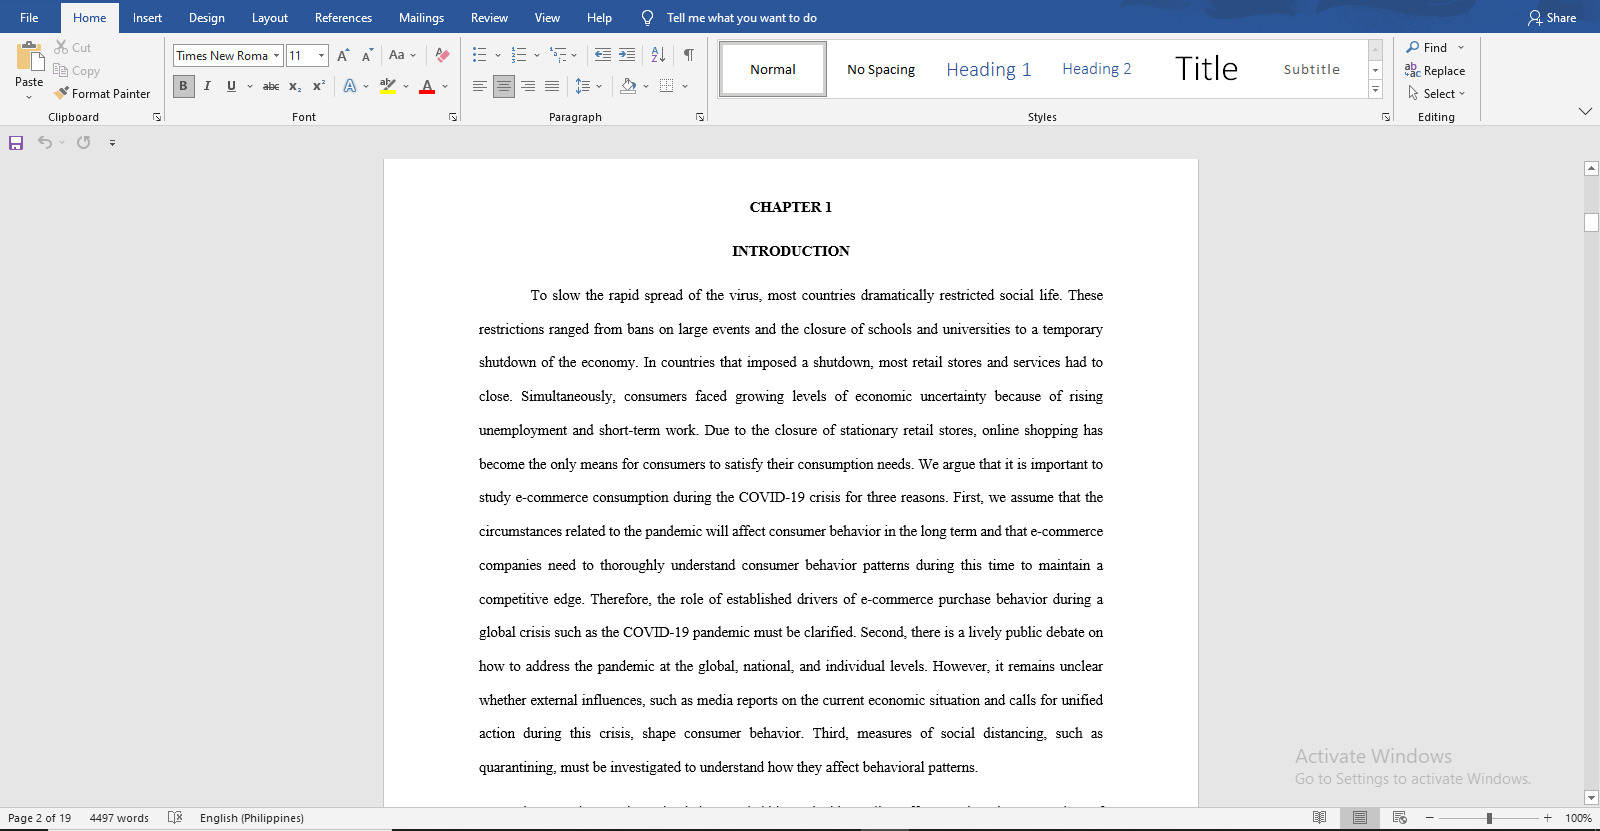Click the Bullets list icon
The height and width of the screenshot is (831, 1600).
tap(480, 55)
